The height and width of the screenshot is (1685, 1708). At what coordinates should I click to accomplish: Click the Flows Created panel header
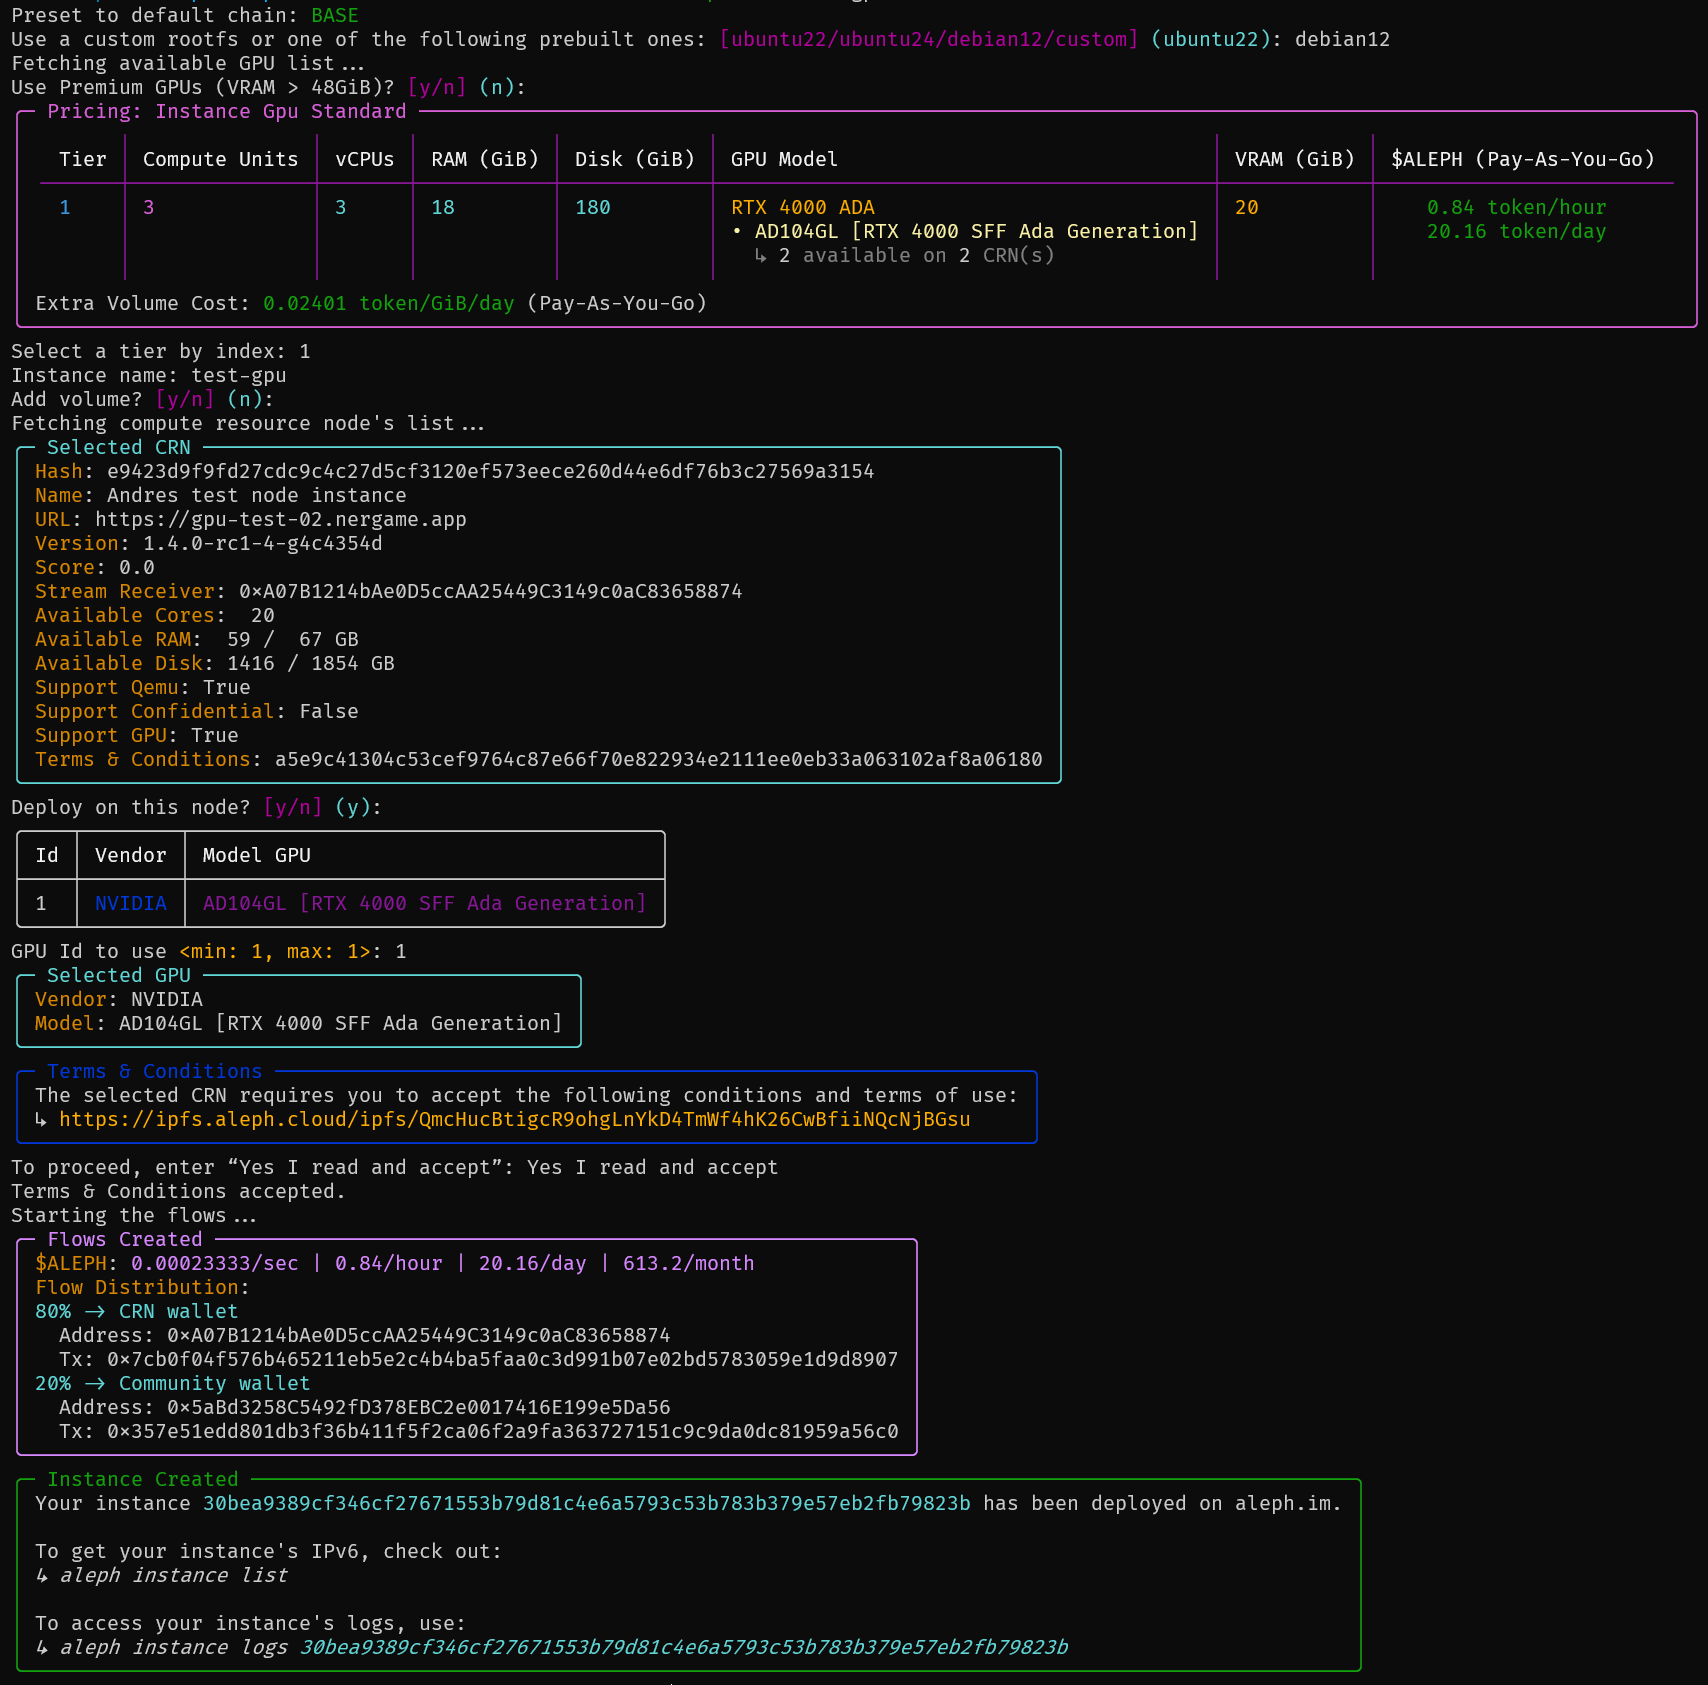point(124,1239)
